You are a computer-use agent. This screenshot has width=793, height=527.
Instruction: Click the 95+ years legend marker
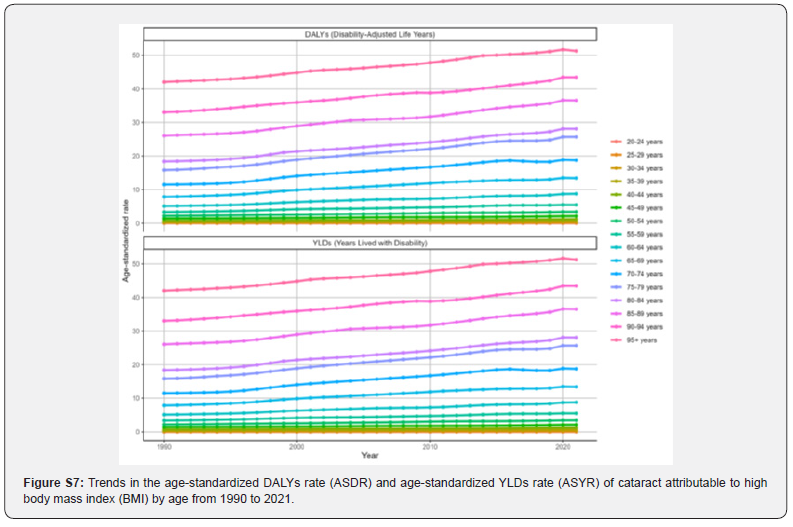tap(616, 340)
